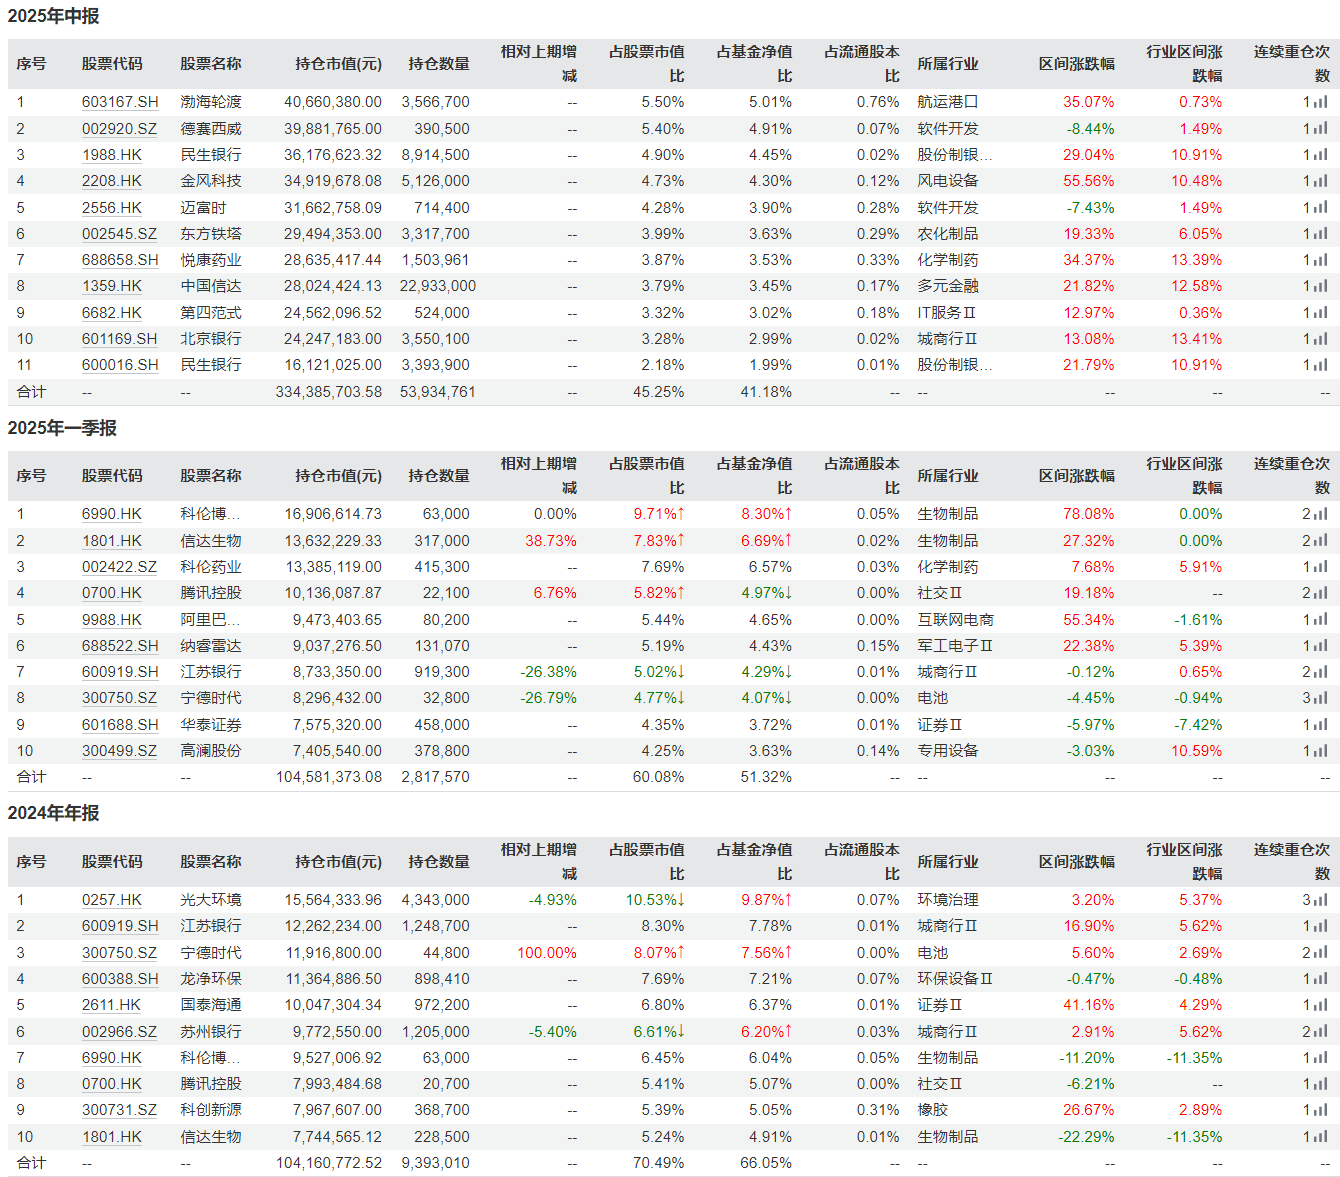Viewport: 1340px width, 1177px height.
Task: Click the bar chart icon for 悦康药业
Action: [x=1321, y=260]
